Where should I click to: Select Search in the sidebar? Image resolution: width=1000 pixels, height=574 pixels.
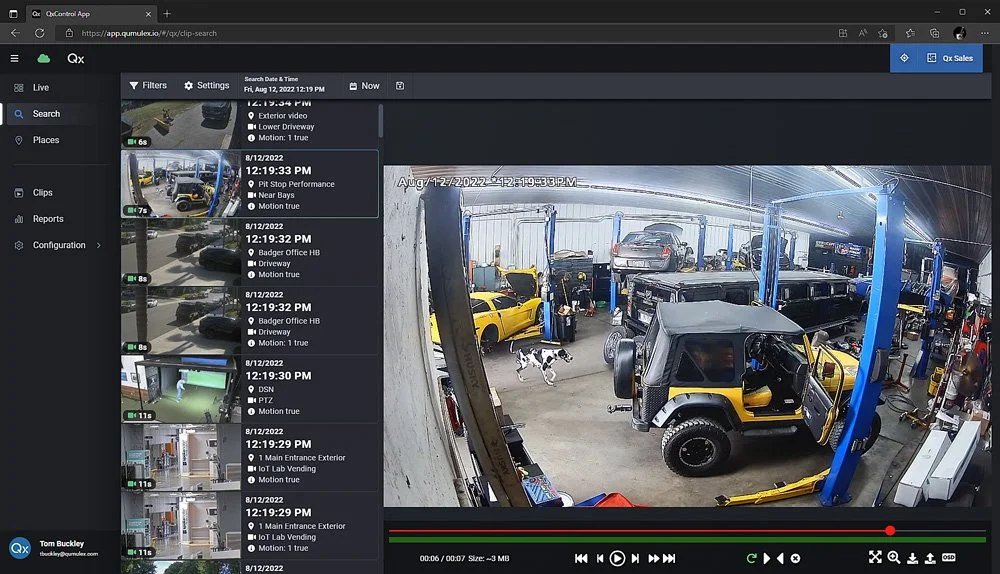pos(46,114)
